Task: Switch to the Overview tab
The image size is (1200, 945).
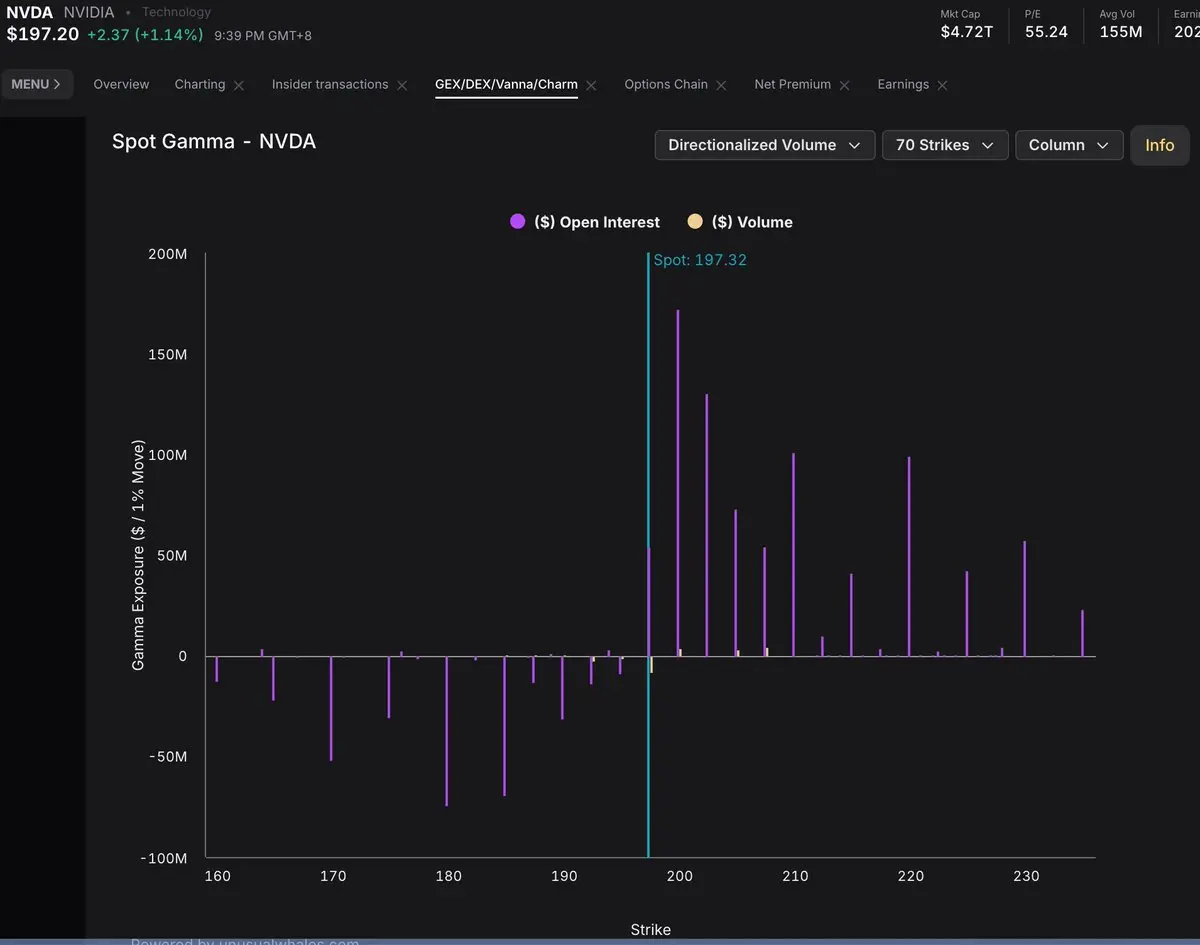Action: [x=121, y=84]
